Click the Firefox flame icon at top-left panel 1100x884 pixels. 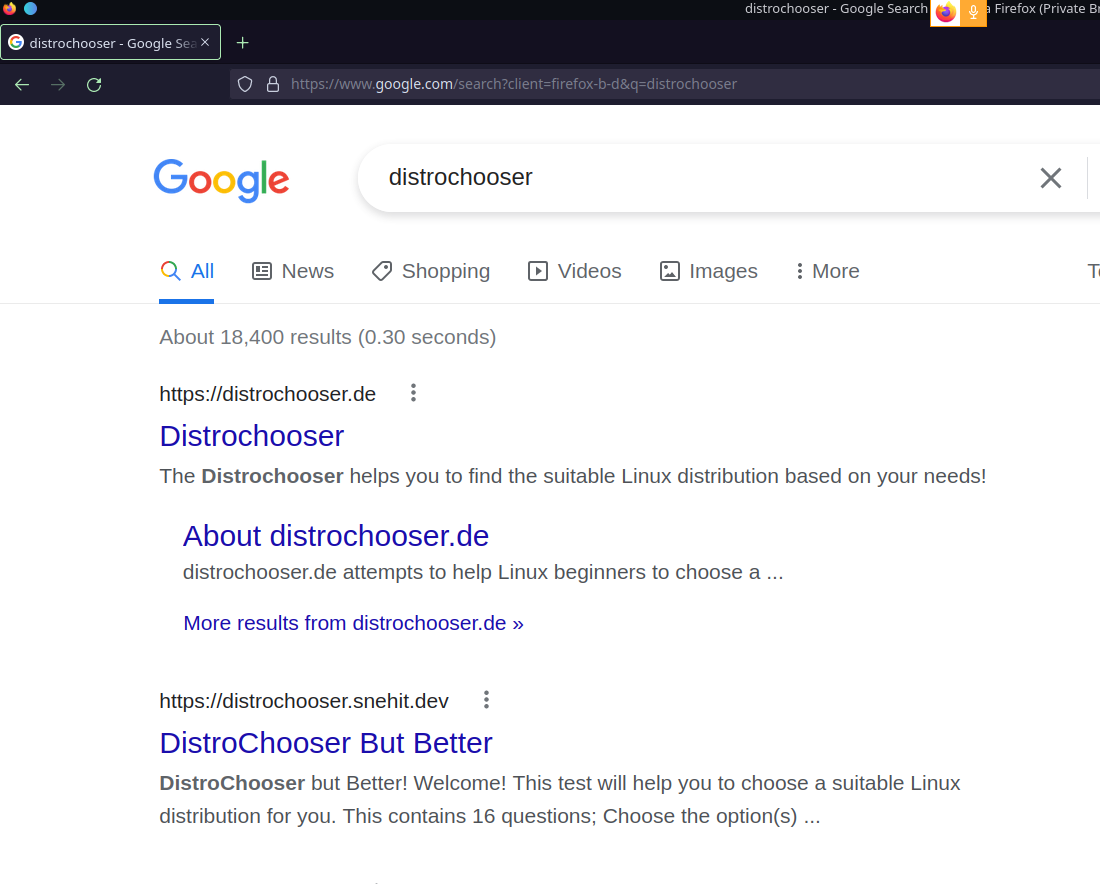tap(10, 8)
